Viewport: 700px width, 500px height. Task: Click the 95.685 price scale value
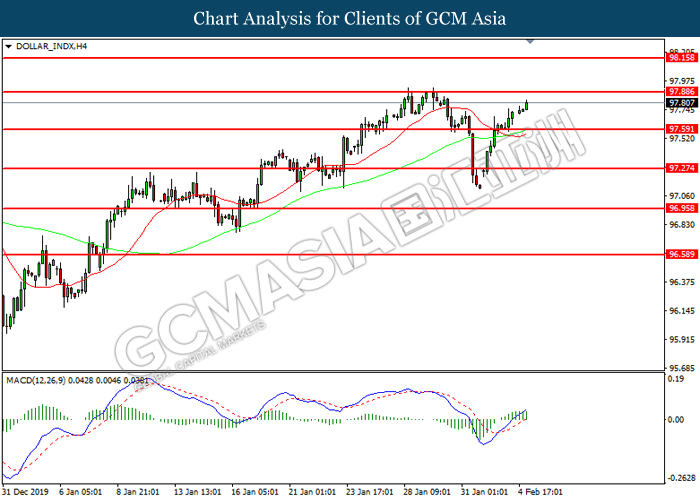[x=682, y=368]
